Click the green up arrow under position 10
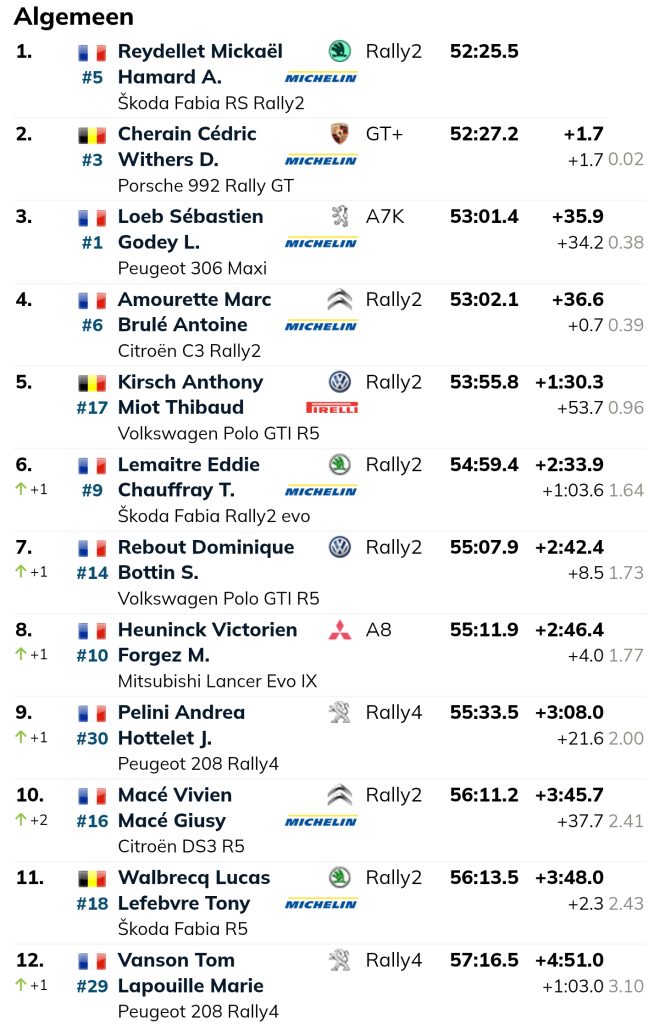Image resolution: width=660 pixels, height=1024 pixels. 21,820
